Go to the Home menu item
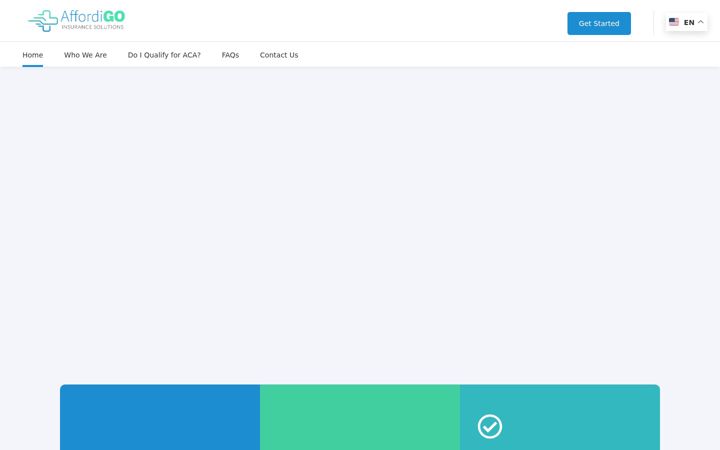 click(33, 55)
